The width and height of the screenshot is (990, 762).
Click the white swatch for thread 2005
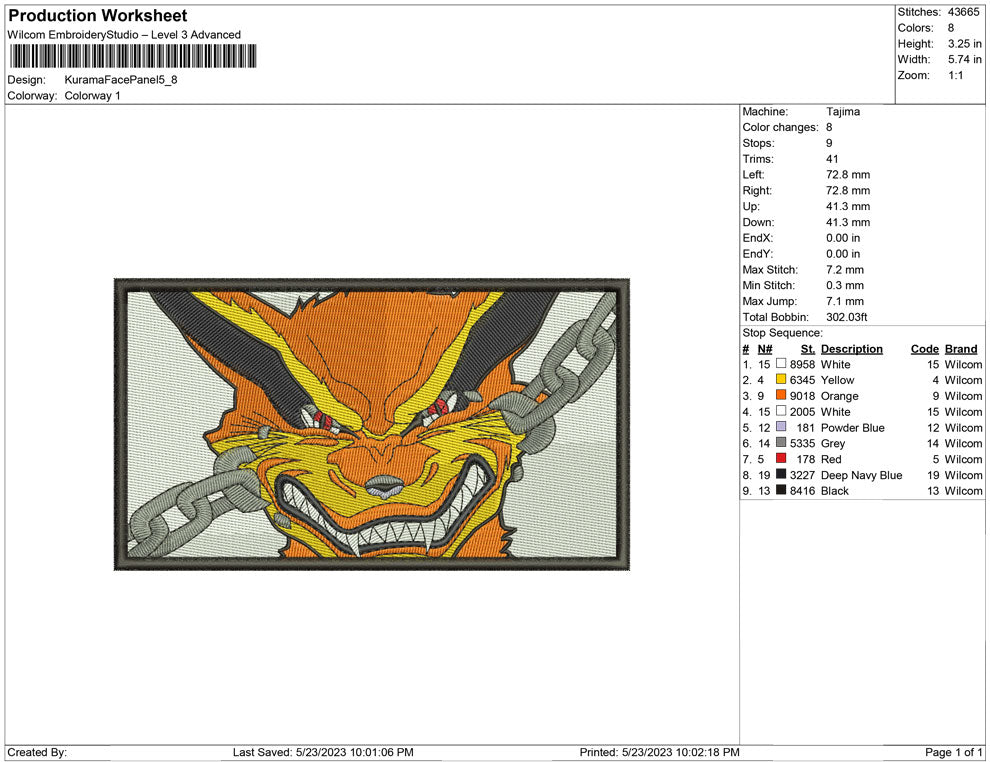[x=781, y=411]
